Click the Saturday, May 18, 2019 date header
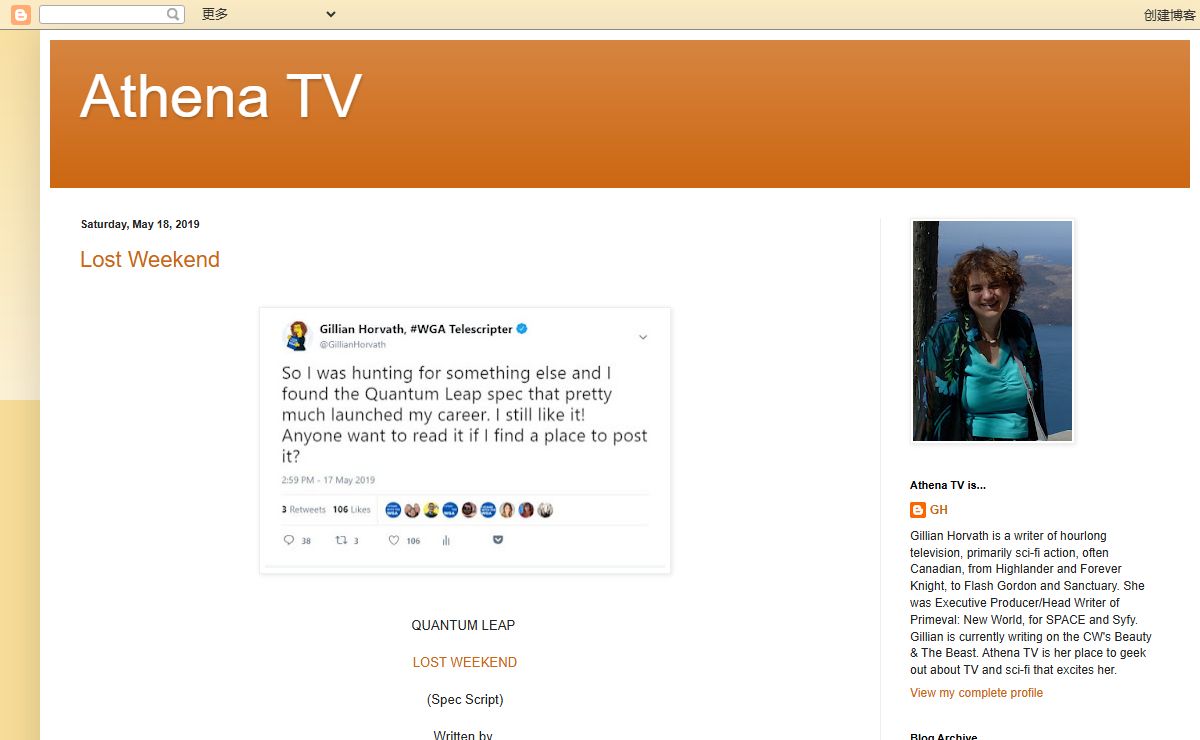1200x740 pixels. [140, 224]
